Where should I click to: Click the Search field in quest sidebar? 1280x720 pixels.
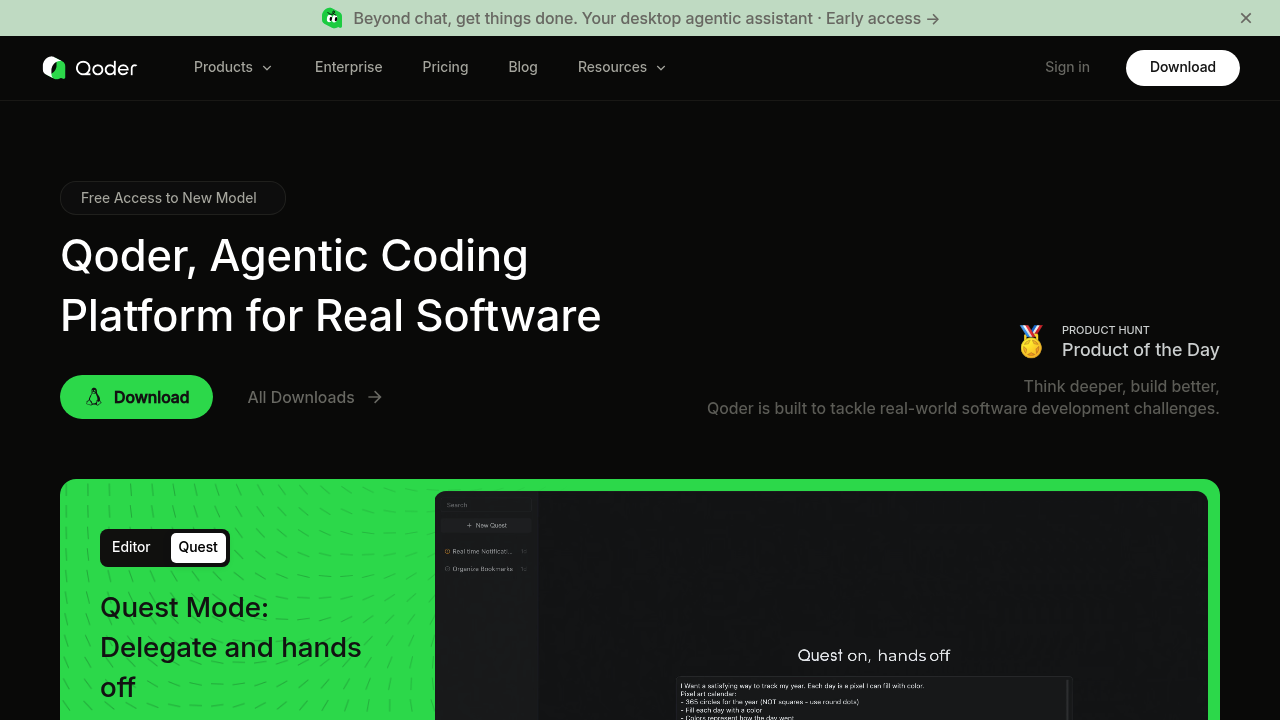486,505
